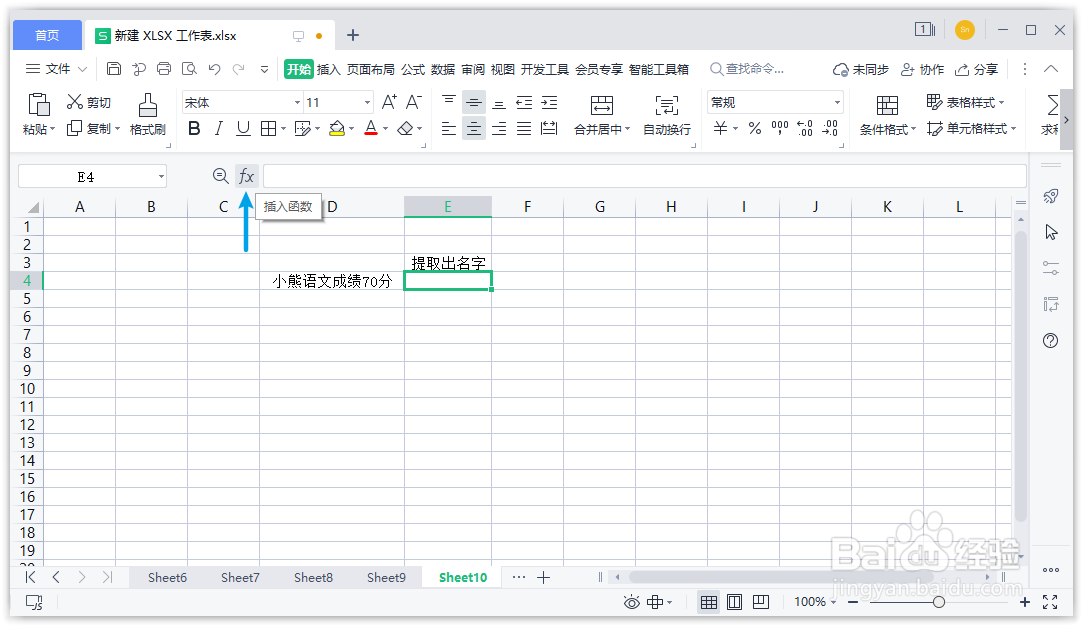Switch to the 插入 ribbon tab
The image size is (1083, 626).
pyautogui.click(x=328, y=69)
